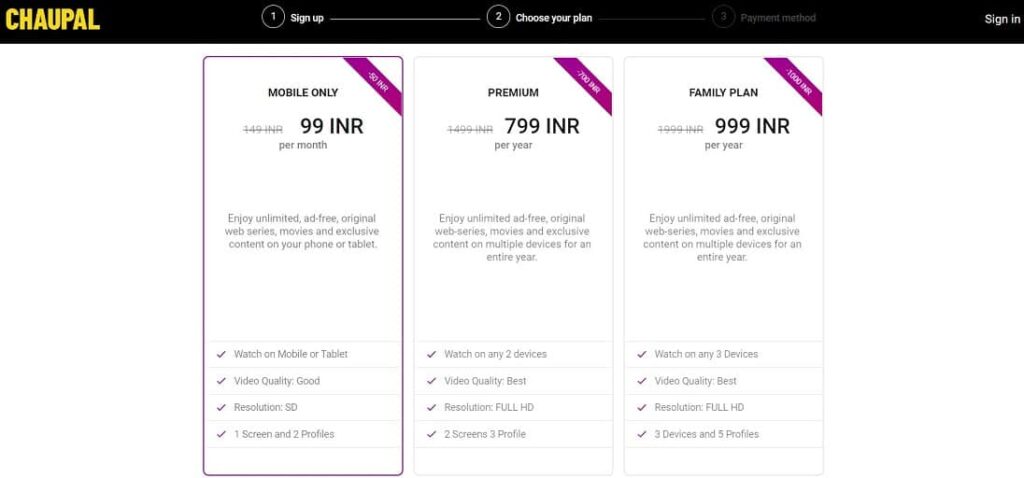
Task: Click the 799 INR per year price
Action: 542,127
